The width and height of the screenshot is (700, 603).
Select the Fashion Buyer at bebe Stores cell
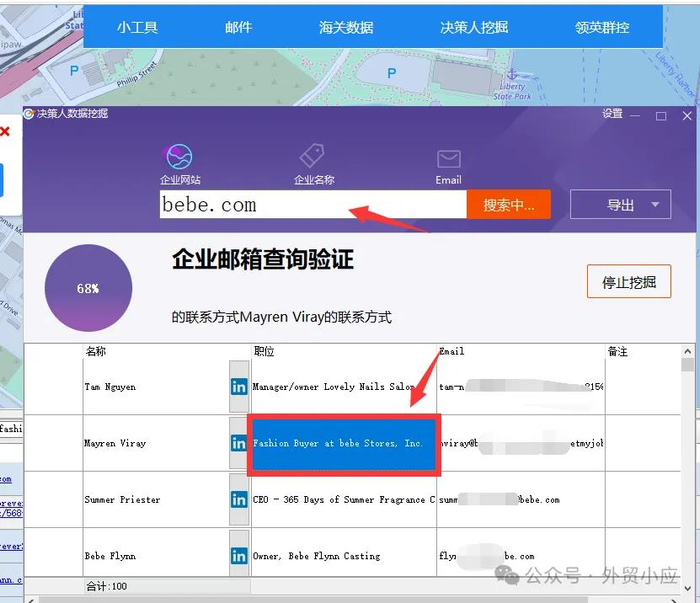tap(344, 444)
